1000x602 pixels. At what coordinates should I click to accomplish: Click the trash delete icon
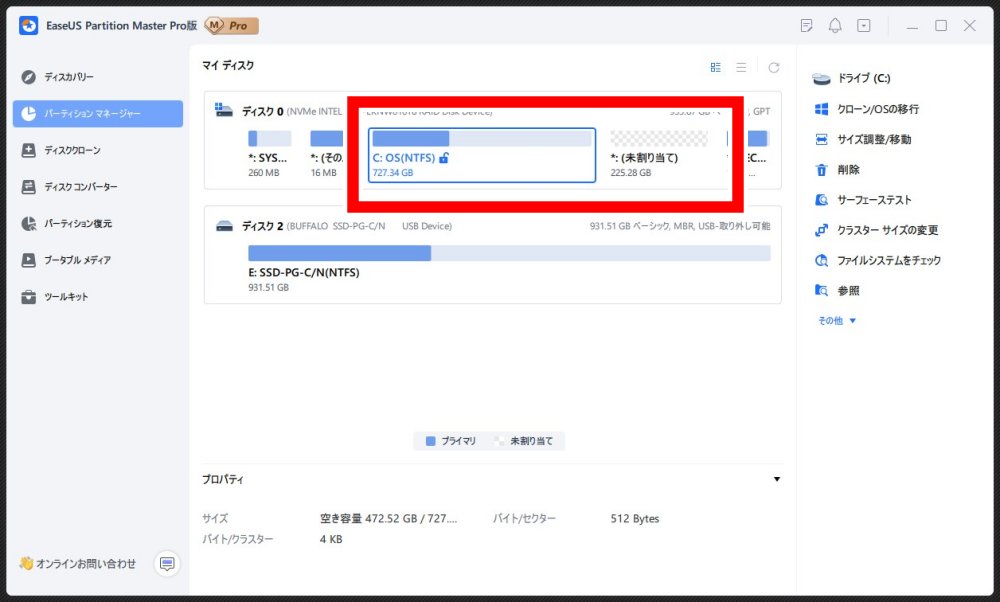click(821, 170)
